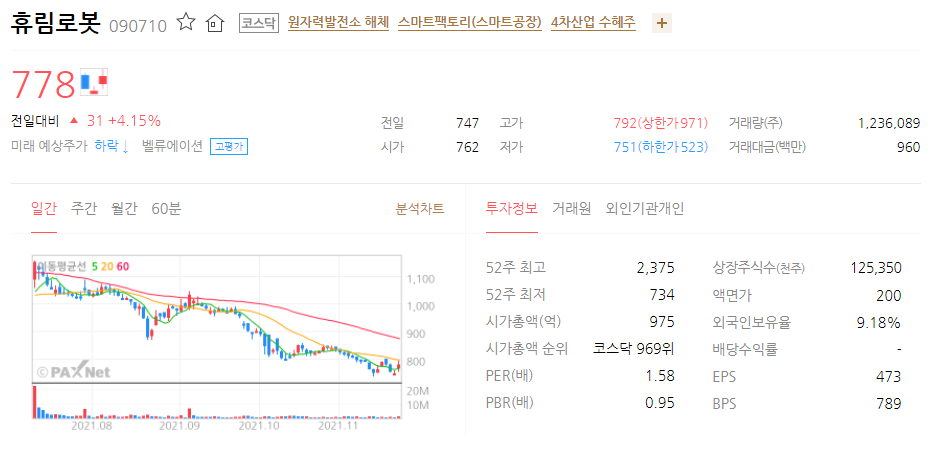
Task: Click the 외국인보유율 value 9.18%
Action: [881, 322]
